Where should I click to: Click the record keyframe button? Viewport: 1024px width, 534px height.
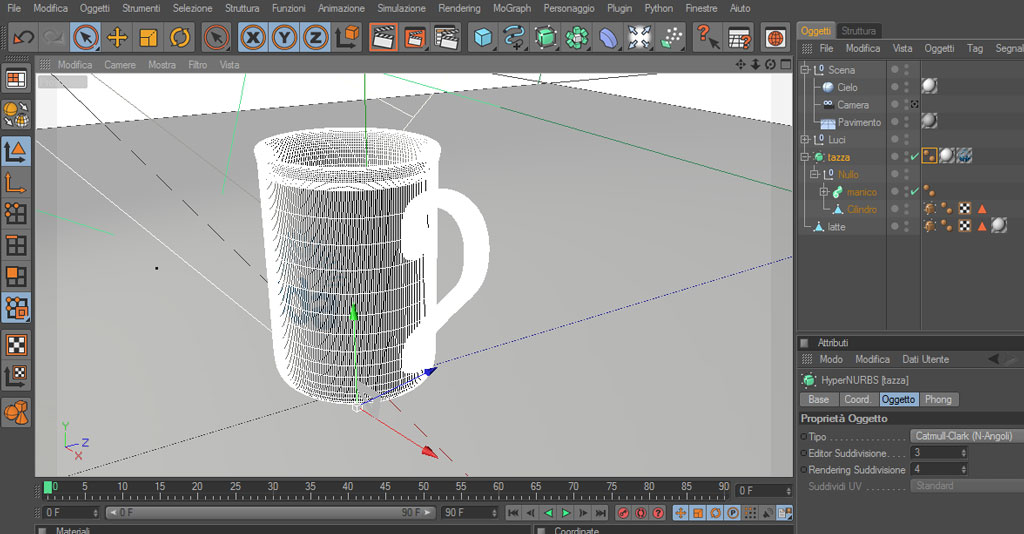point(622,513)
